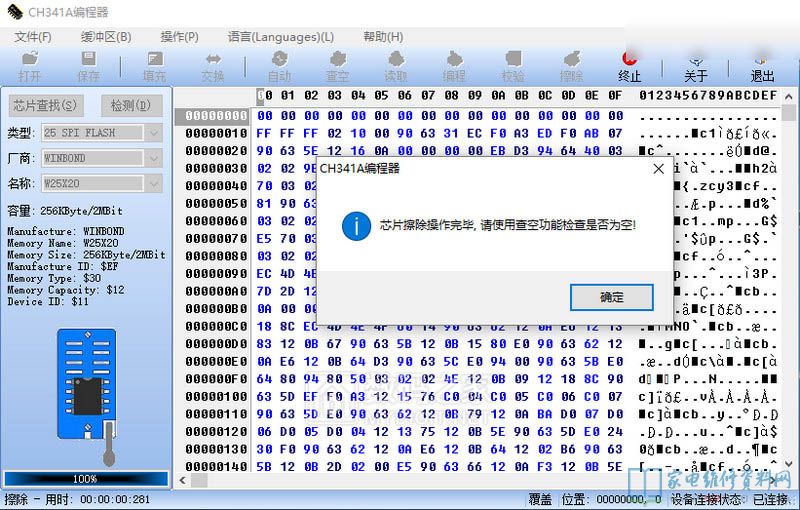Click the 100% erase progress bar
800x510 pixels.
(85, 479)
